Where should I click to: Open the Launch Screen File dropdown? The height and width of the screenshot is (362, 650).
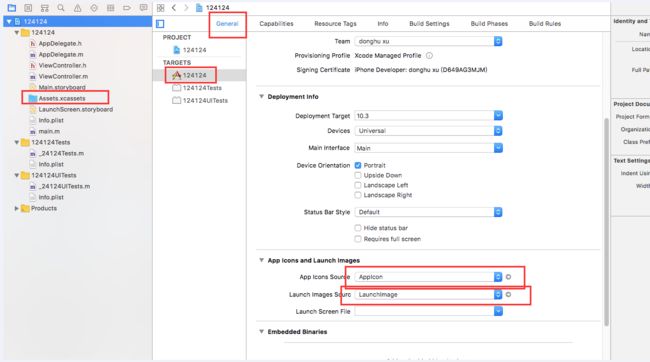[429, 311]
